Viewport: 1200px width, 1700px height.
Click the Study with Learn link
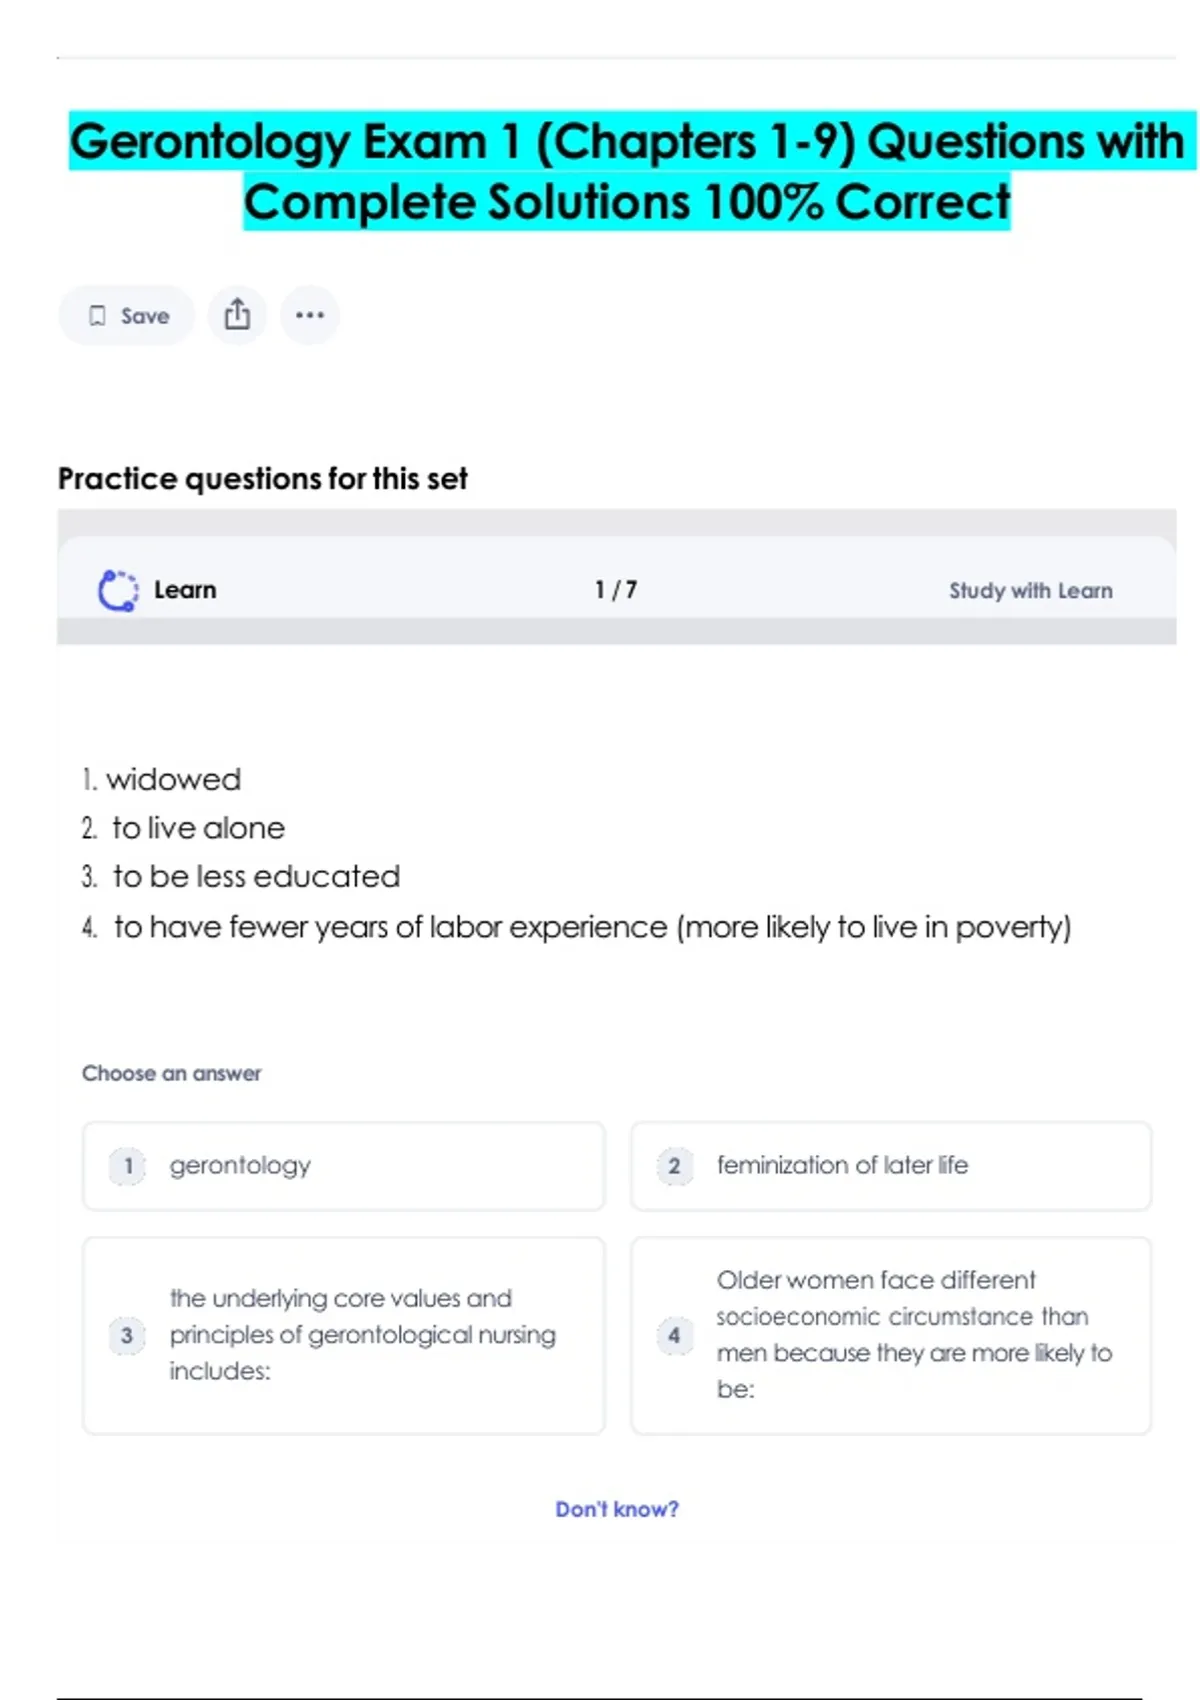pos(1030,591)
